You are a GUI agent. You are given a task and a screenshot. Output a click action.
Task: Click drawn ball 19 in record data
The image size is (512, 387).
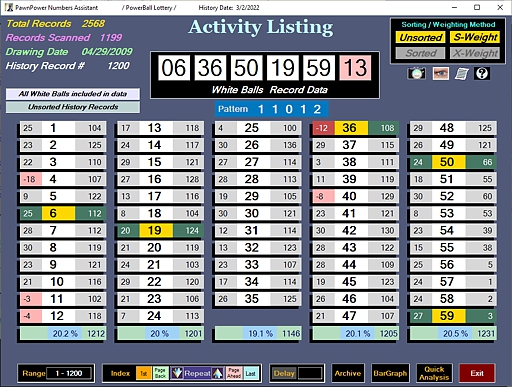(x=283, y=68)
